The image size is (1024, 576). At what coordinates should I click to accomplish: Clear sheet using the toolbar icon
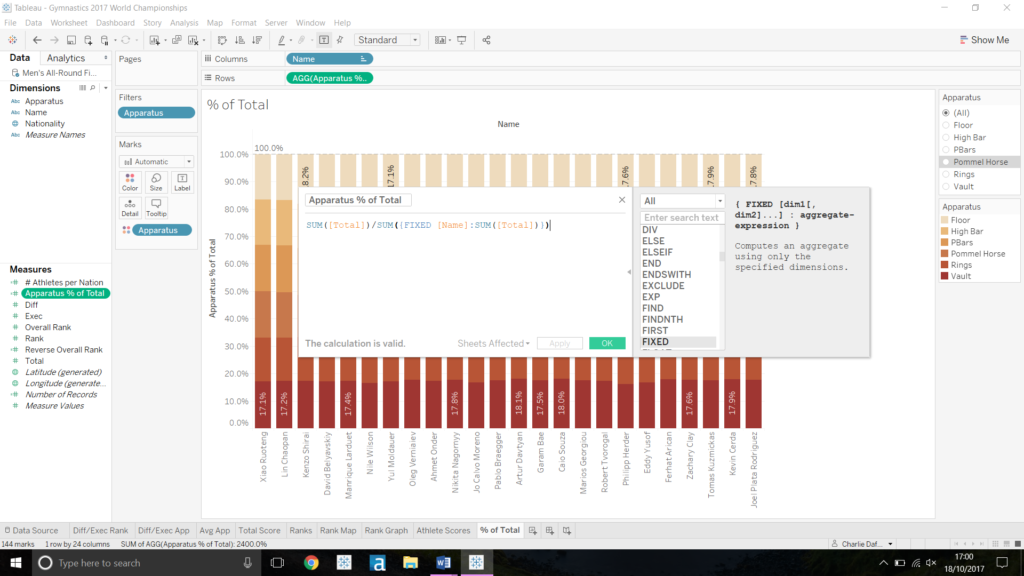coord(193,40)
